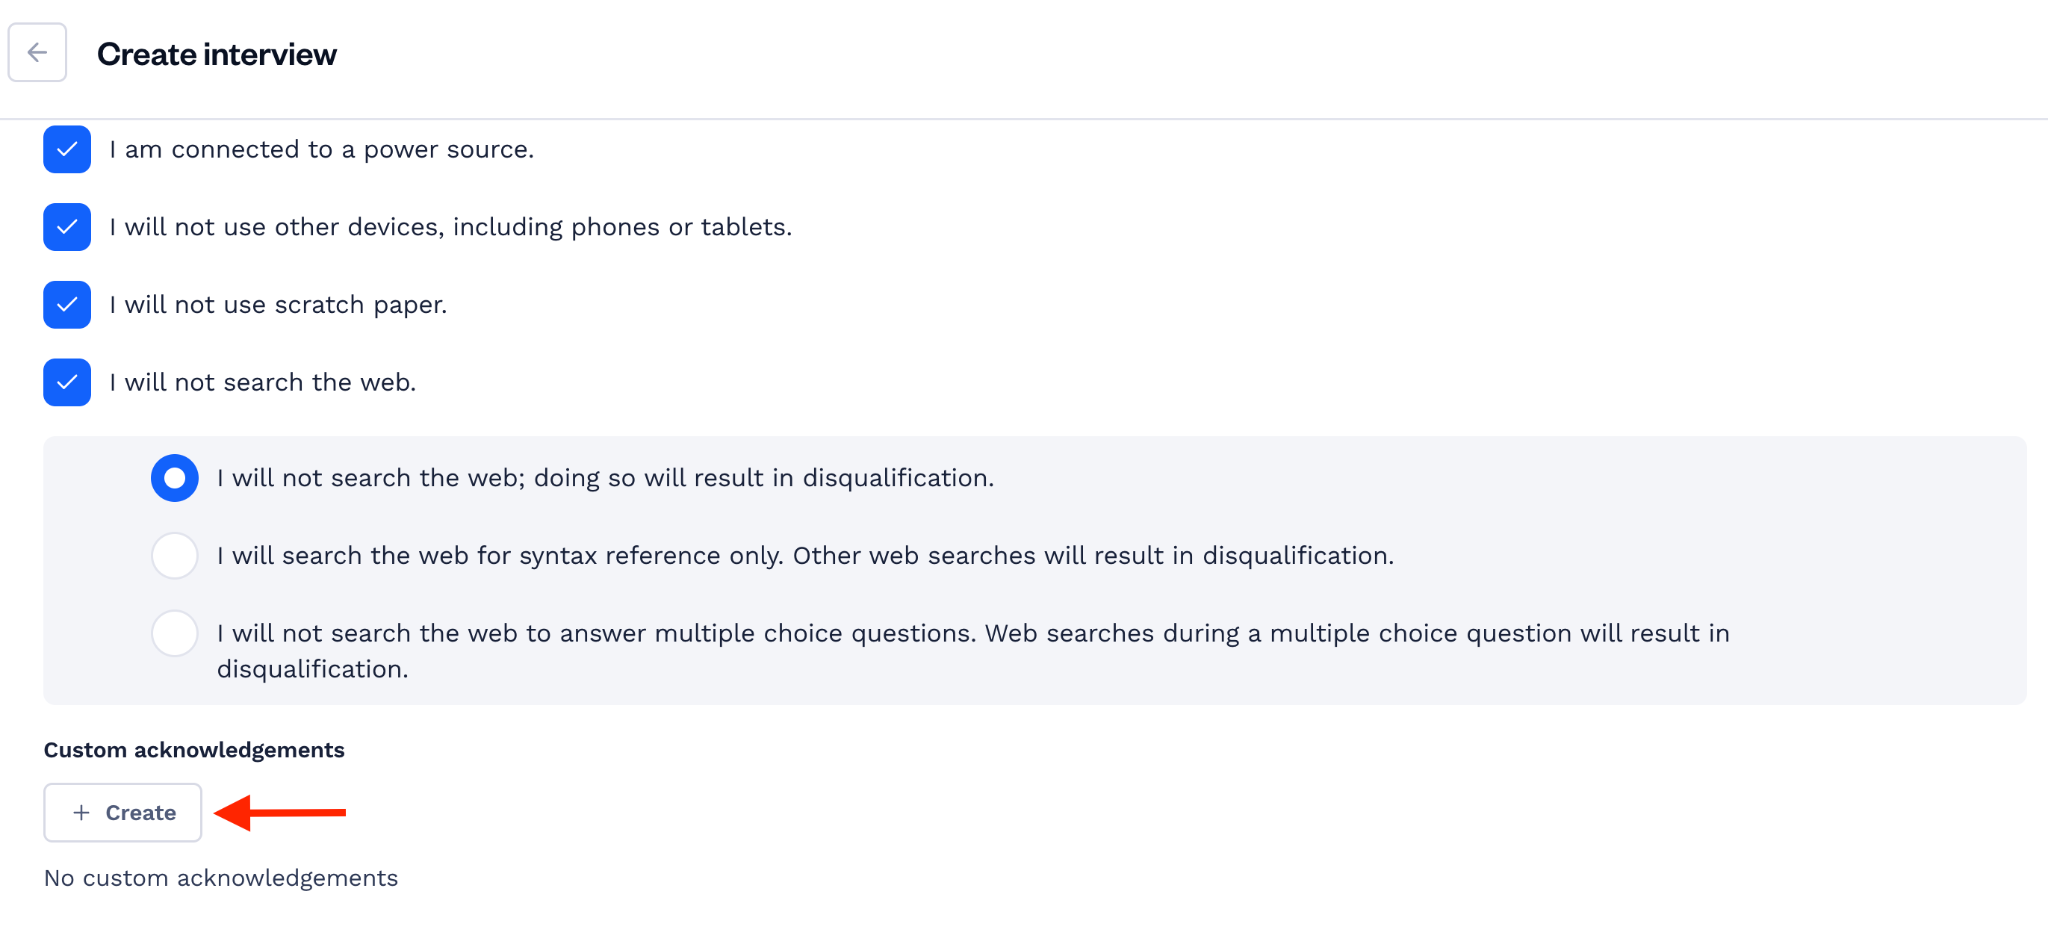Click the 'phones or tablets' statement text

(x=451, y=227)
